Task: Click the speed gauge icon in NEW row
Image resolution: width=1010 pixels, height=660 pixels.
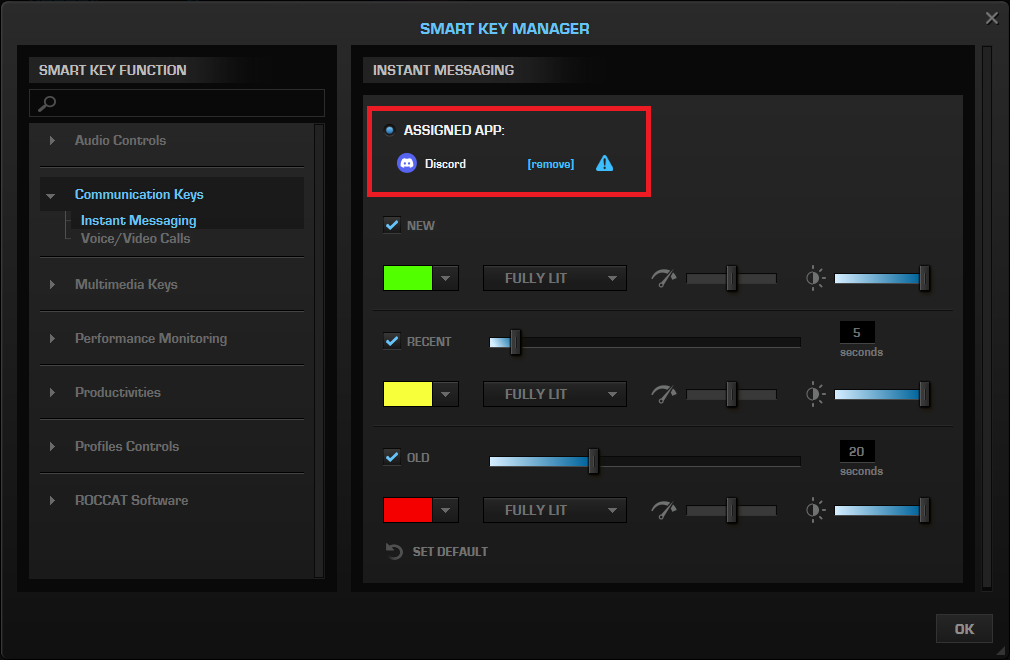Action: coord(663,278)
